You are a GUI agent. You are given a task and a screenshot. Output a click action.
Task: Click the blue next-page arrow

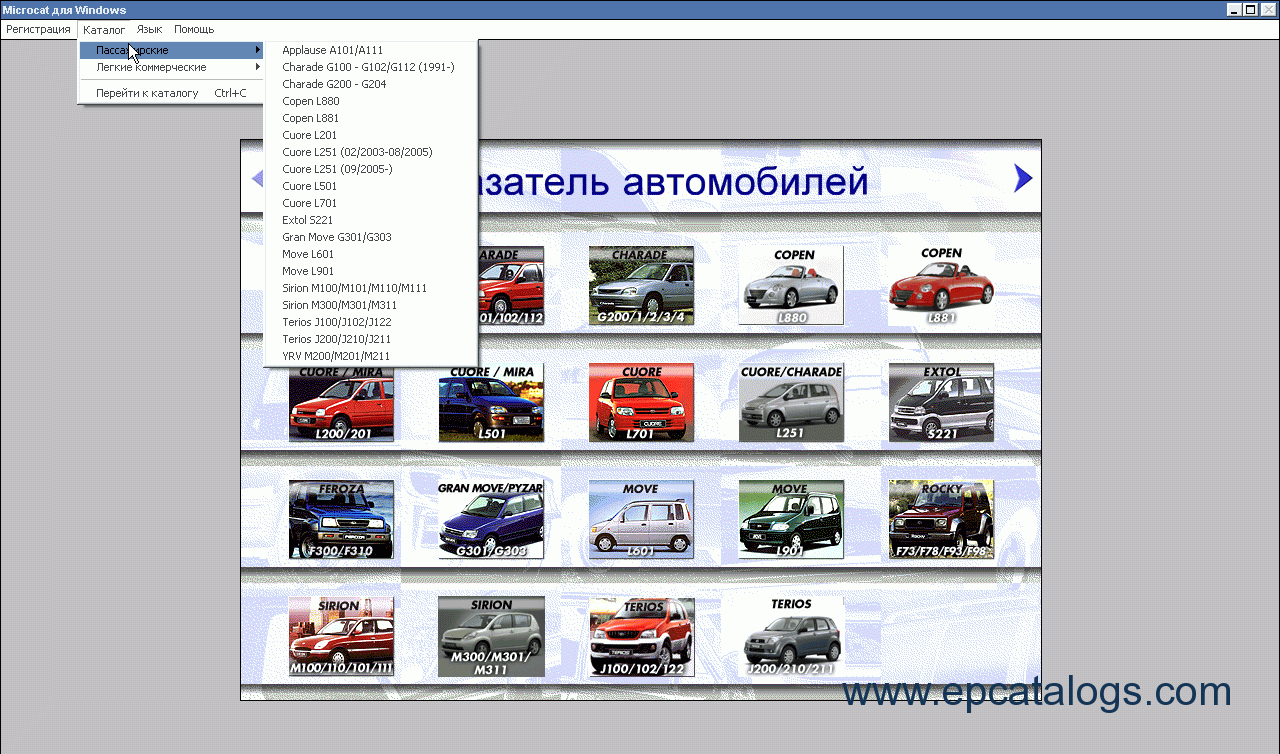[1022, 178]
